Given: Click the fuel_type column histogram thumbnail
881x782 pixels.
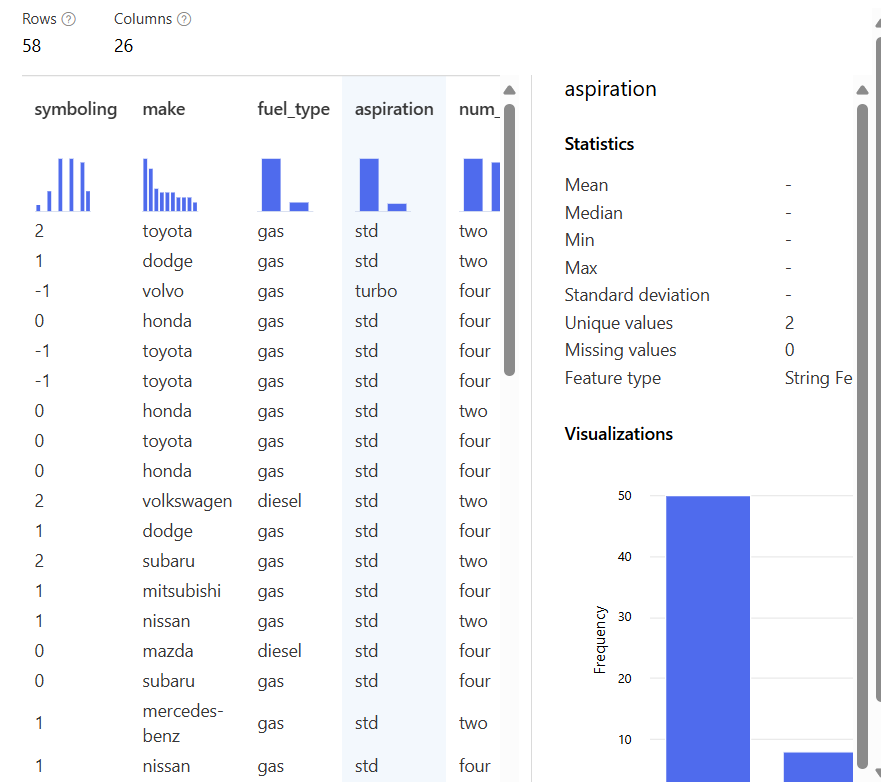Looking at the screenshot, I should (x=285, y=185).
